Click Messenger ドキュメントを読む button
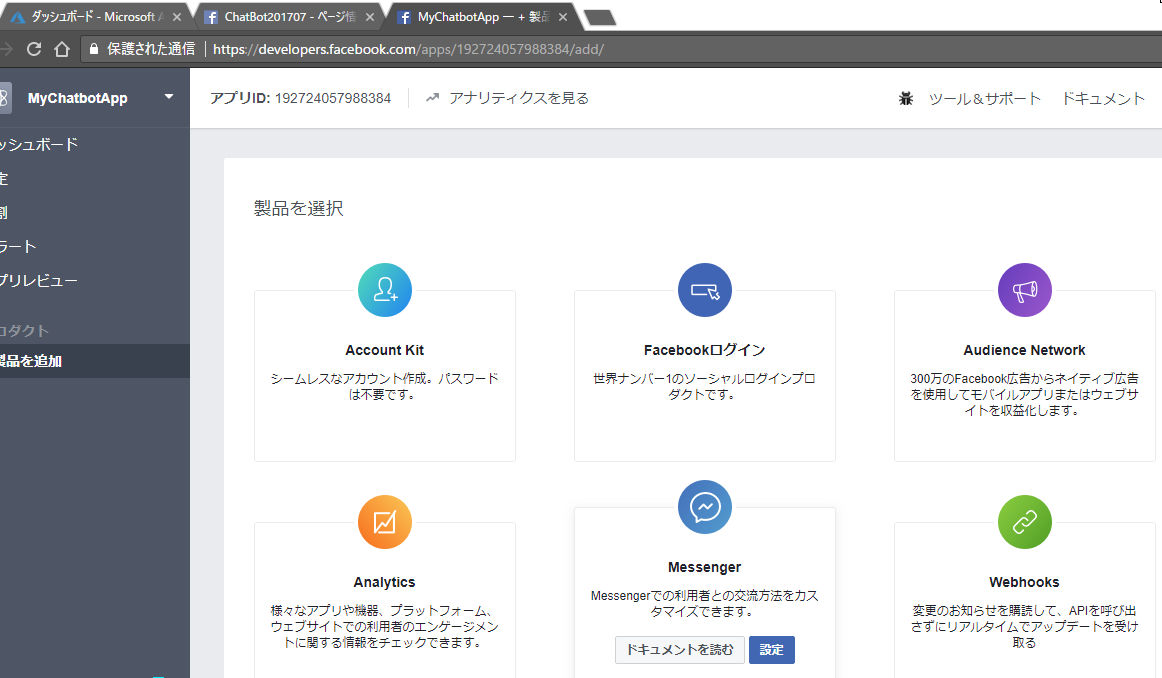The height and width of the screenshot is (678, 1162). pyautogui.click(x=680, y=650)
